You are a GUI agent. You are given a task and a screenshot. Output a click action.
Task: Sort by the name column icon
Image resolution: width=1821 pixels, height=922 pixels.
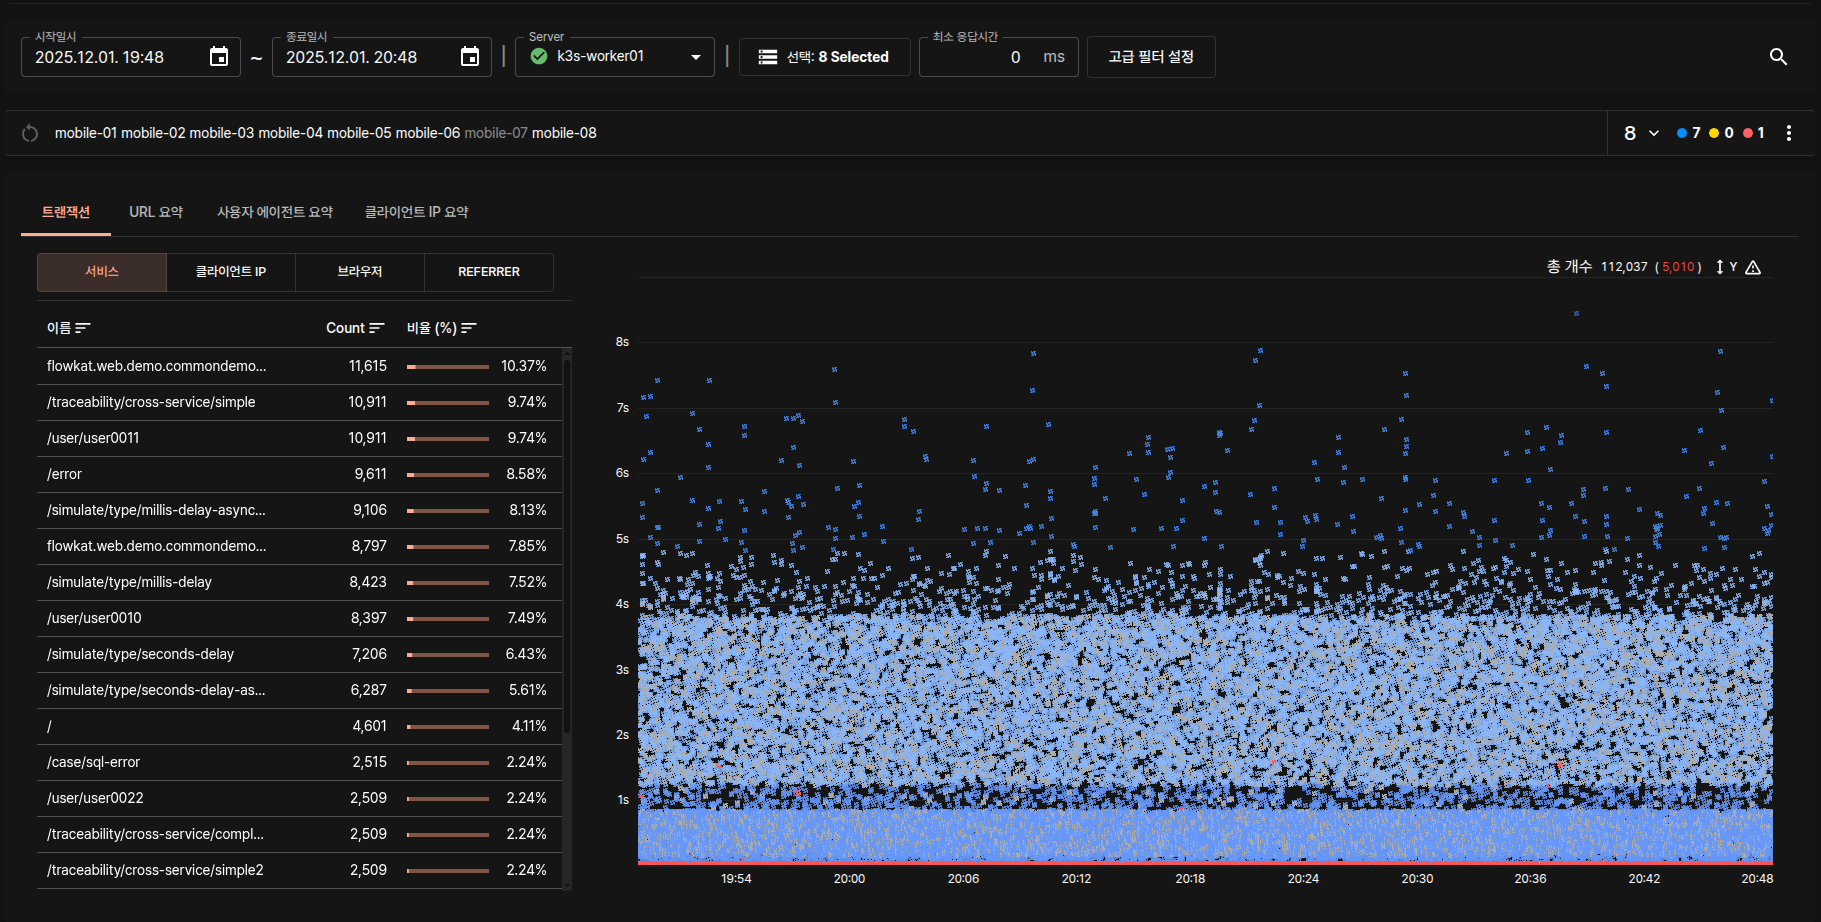[x=83, y=328]
